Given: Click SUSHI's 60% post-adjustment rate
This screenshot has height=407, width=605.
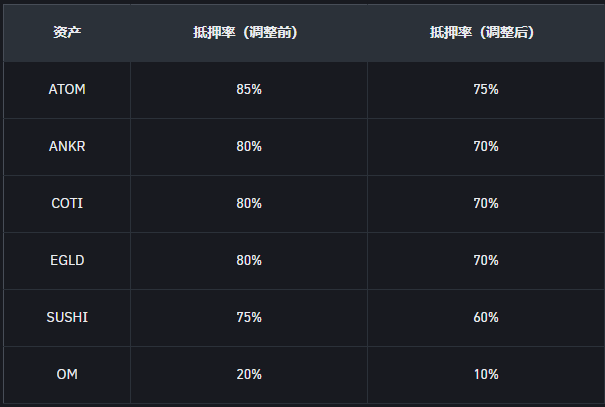Looking at the screenshot, I should point(486,317).
